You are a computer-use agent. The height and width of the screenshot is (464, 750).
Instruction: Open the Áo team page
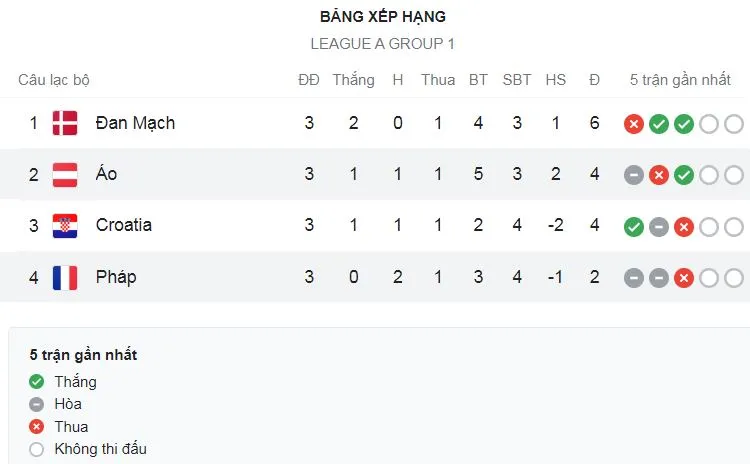(x=106, y=174)
